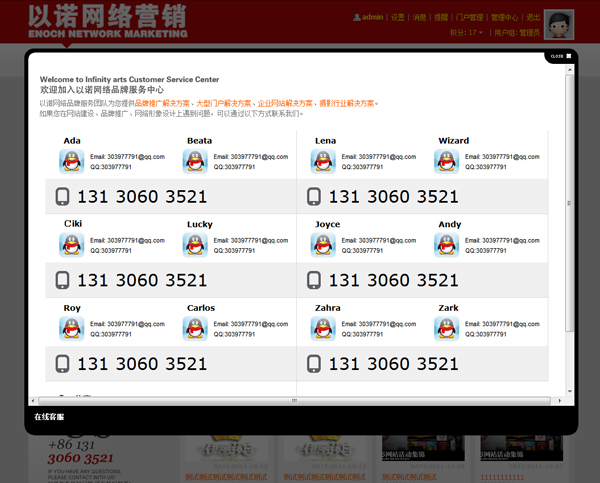
Task: Click the phone icon under Joyce
Action: [314, 280]
